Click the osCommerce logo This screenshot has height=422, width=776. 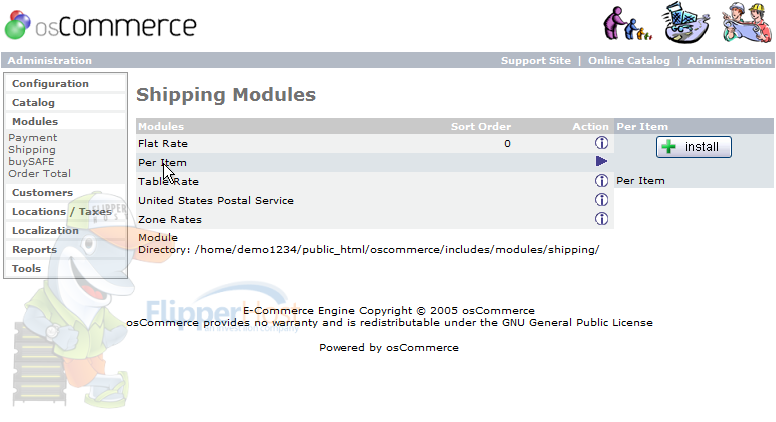pos(101,25)
